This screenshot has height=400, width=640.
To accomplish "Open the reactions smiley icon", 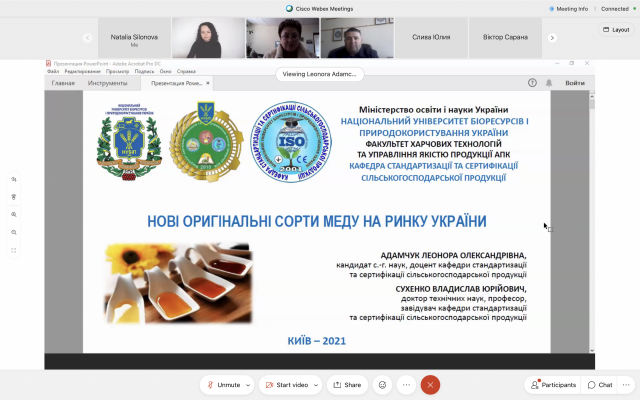I will pyautogui.click(x=382, y=385).
